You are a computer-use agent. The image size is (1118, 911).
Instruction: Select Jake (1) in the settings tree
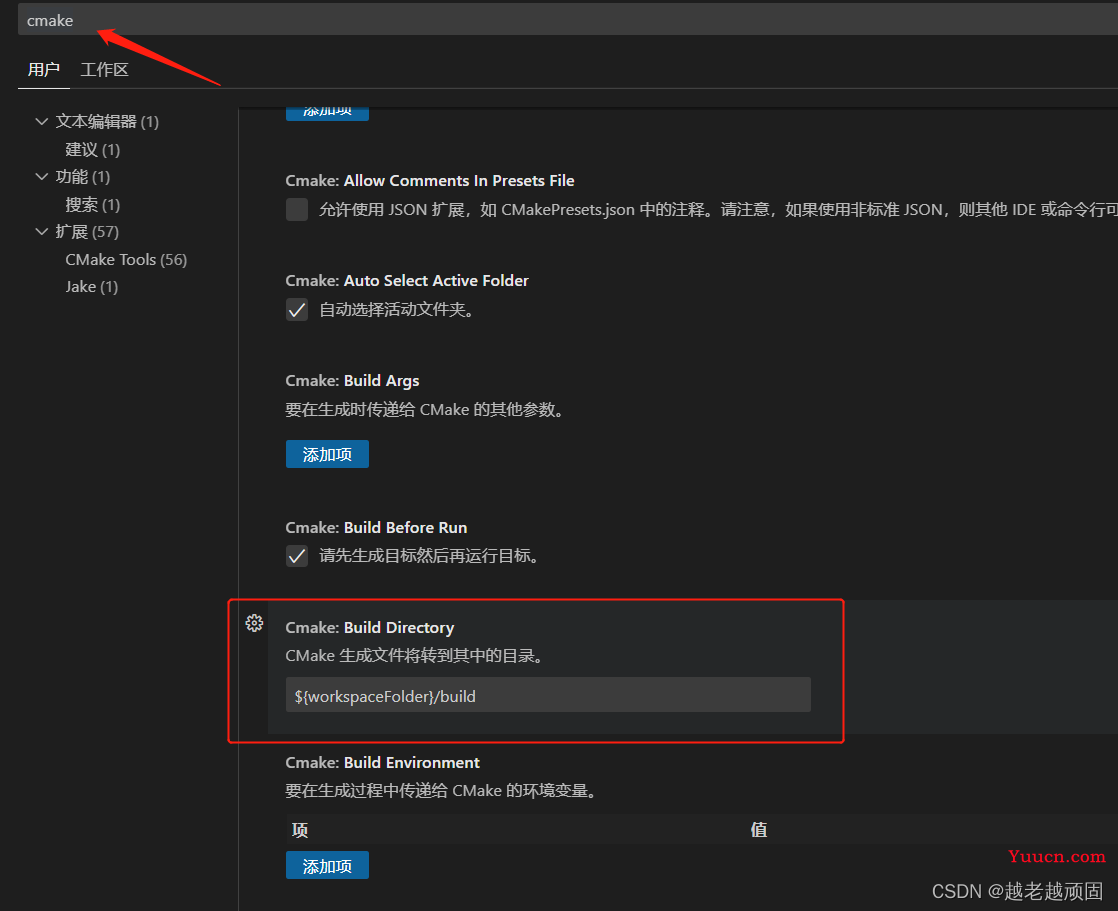(x=92, y=287)
